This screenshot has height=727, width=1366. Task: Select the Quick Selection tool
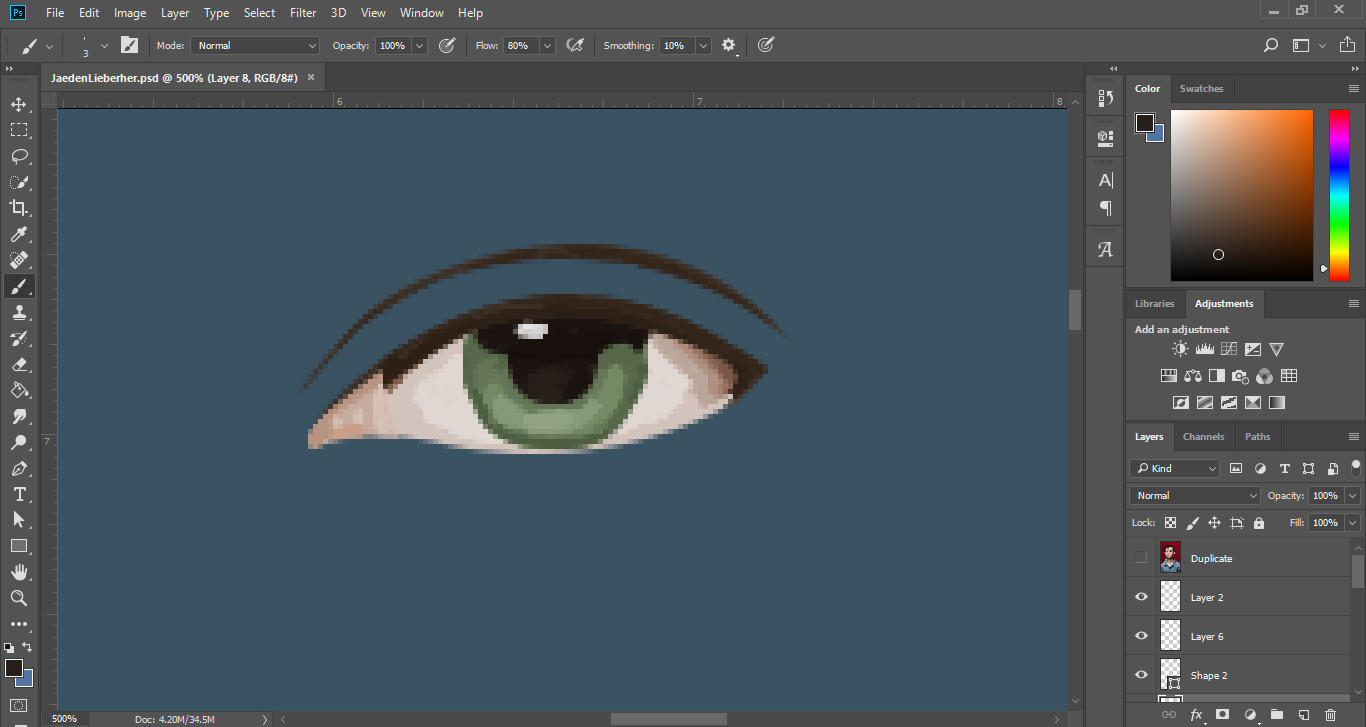point(19,182)
